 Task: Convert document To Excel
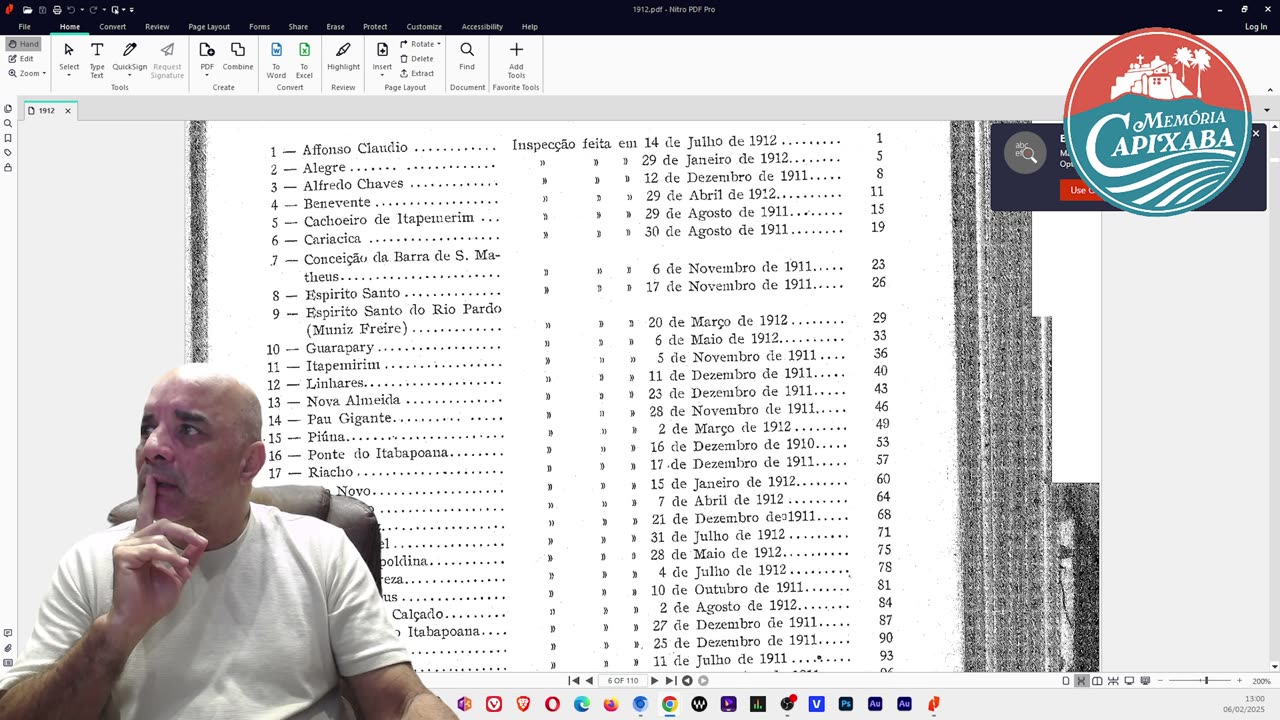(x=304, y=59)
